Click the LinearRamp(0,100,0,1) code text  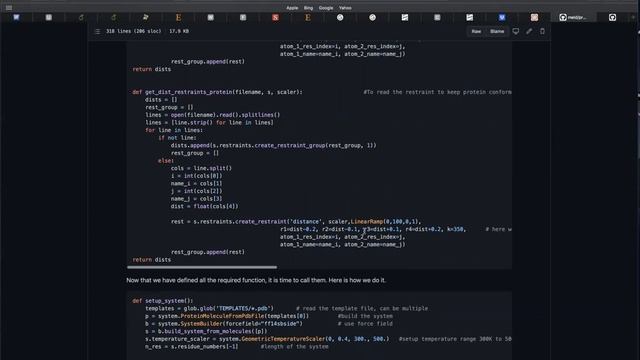coord(384,222)
